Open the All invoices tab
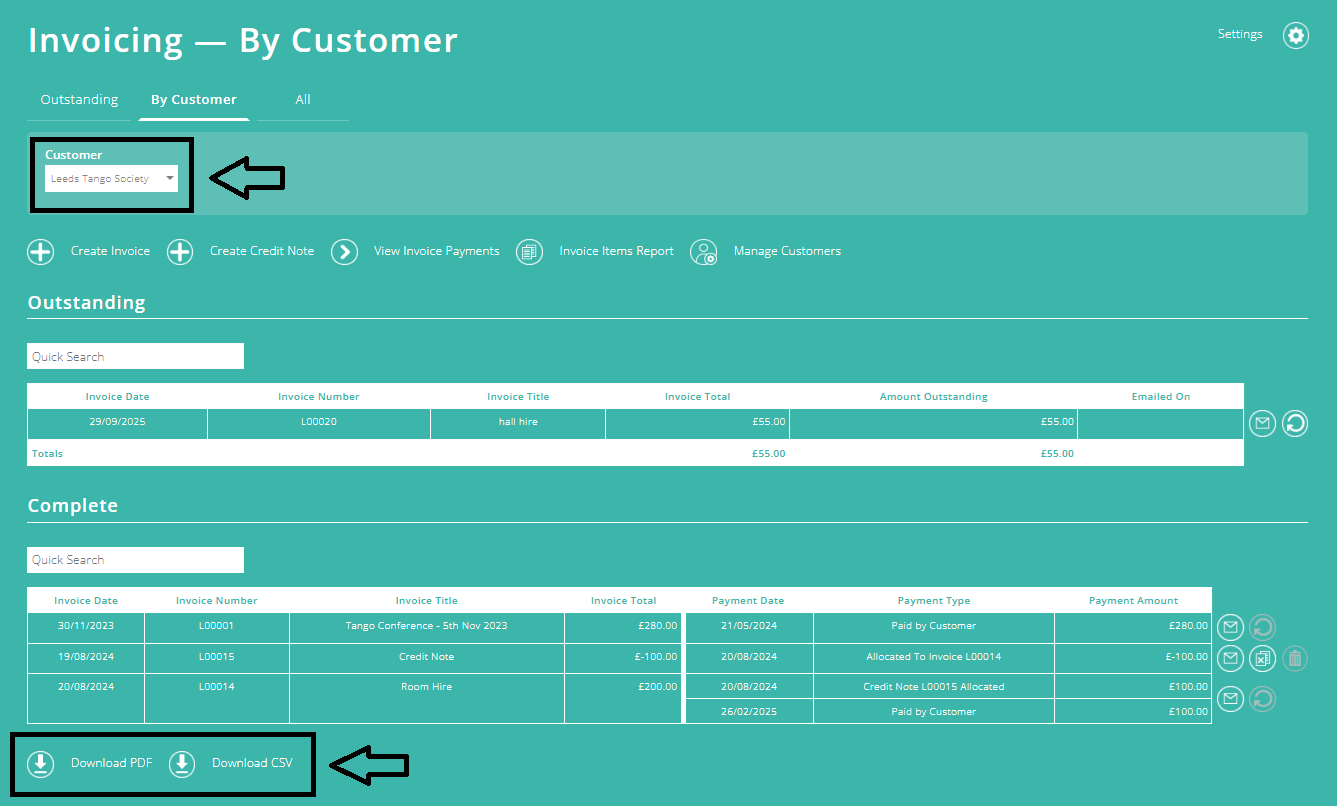Image resolution: width=1337 pixels, height=806 pixels. [303, 99]
